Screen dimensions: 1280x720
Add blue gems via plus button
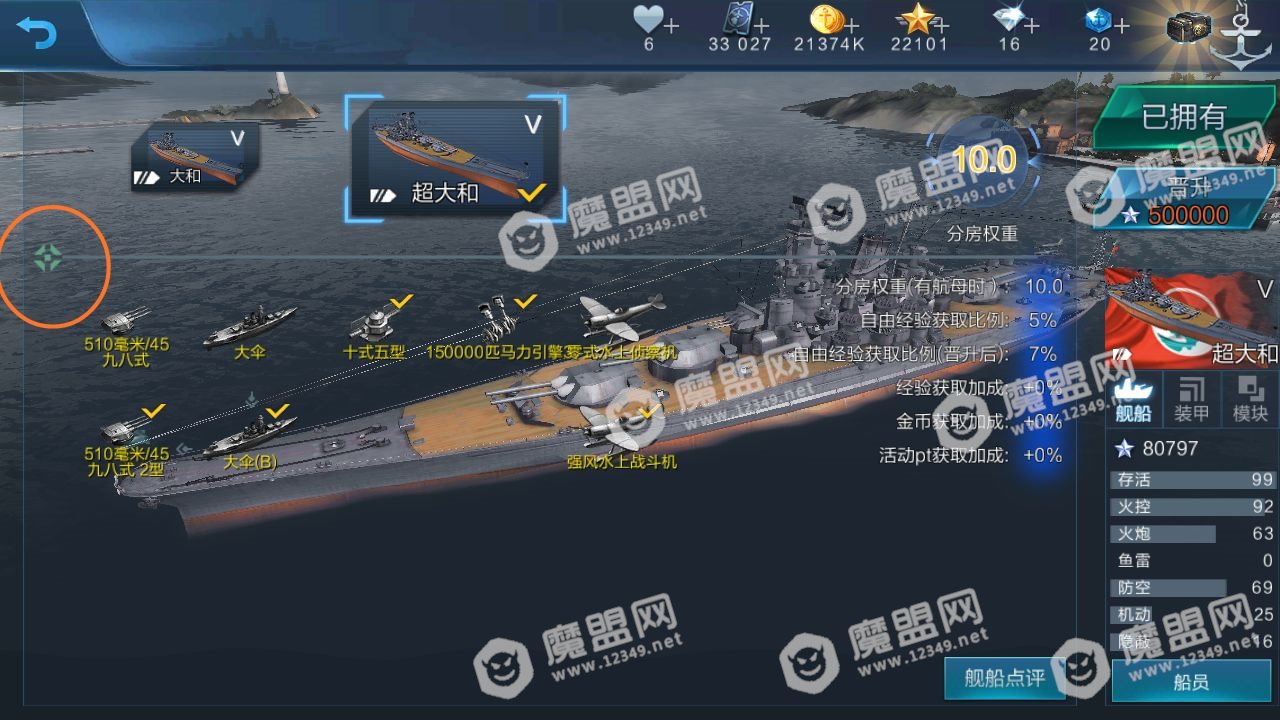click(x=1121, y=25)
